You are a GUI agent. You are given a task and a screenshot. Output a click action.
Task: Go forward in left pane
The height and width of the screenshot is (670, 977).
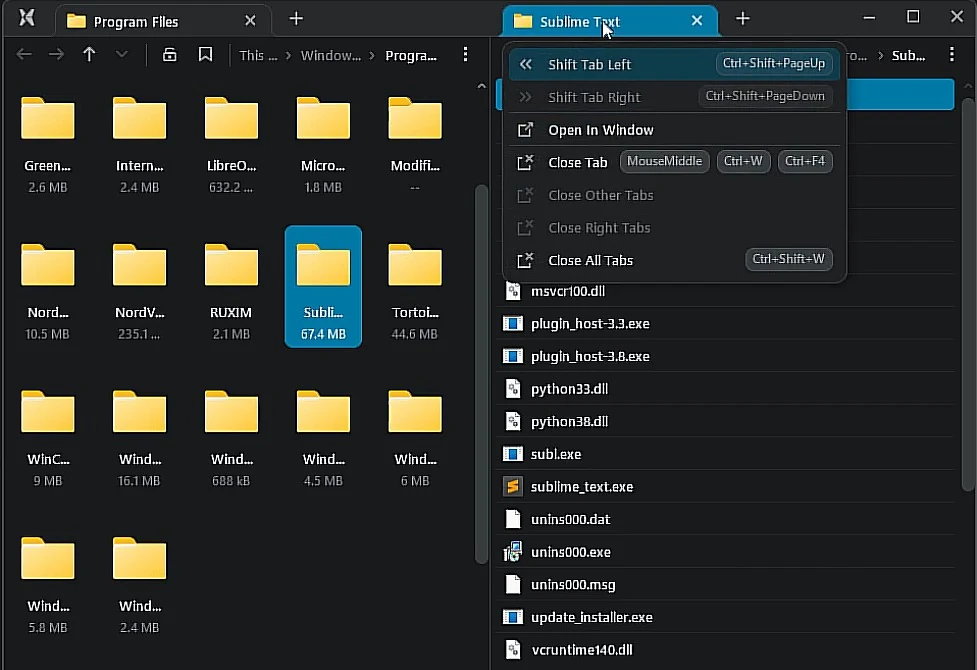56,55
